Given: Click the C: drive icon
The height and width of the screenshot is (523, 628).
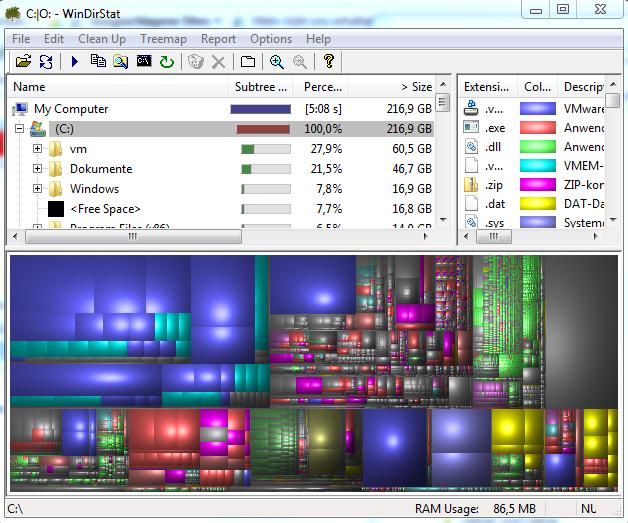Looking at the screenshot, I should pyautogui.click(x=38, y=129).
